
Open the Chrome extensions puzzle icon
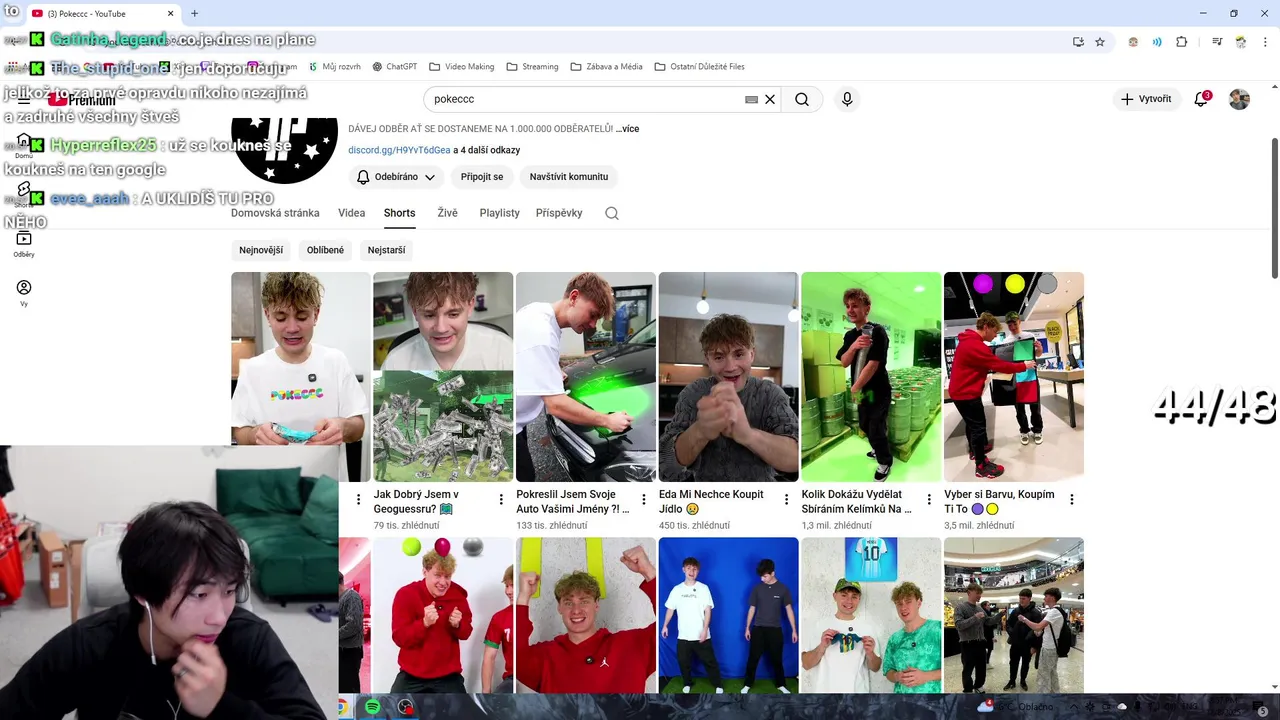click(x=1182, y=42)
